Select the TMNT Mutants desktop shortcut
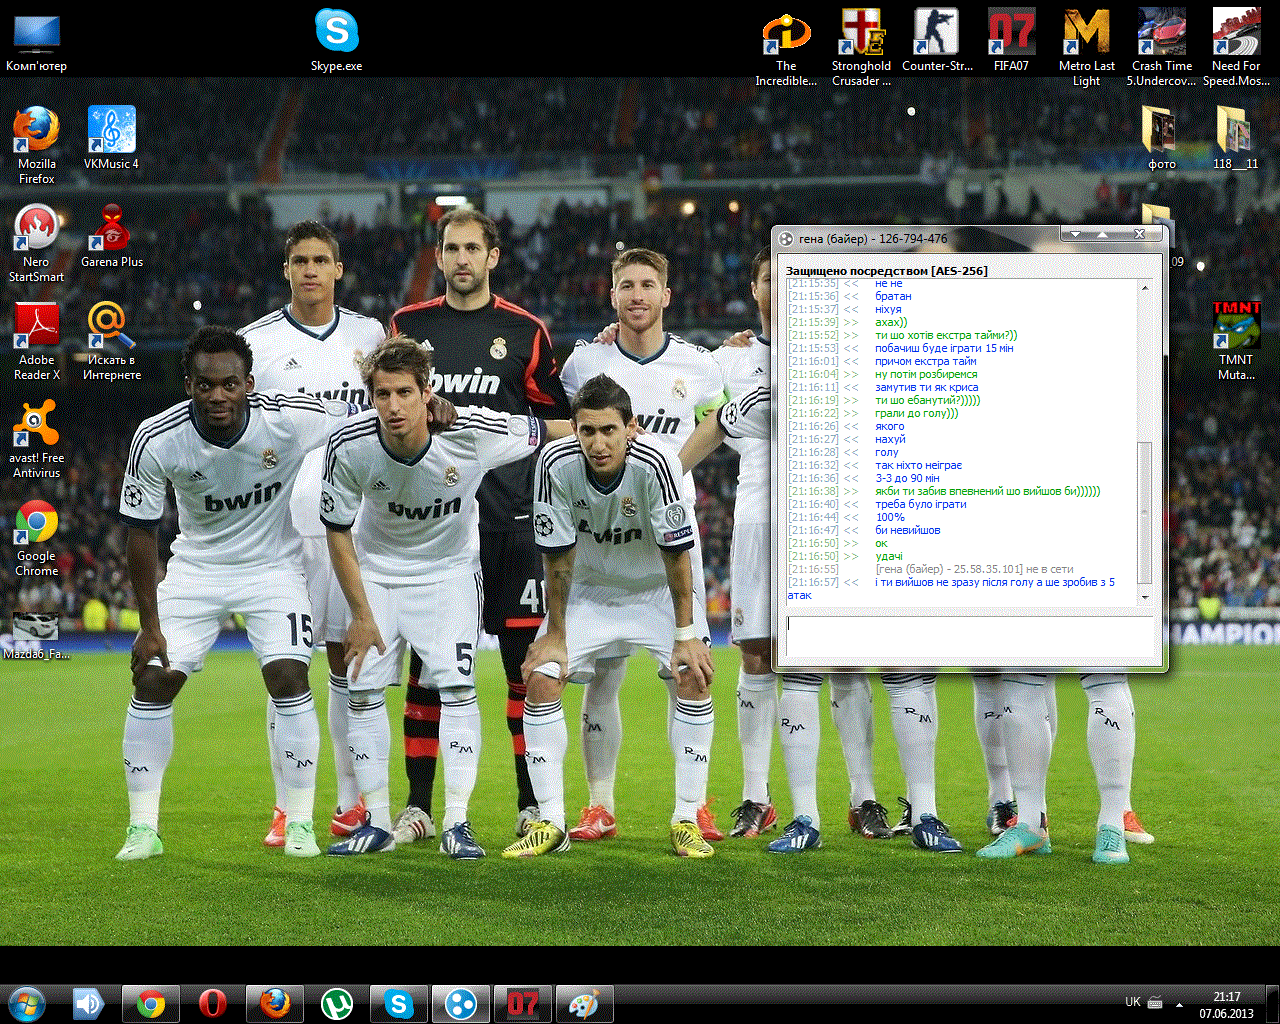Image resolution: width=1280 pixels, height=1024 pixels. 1236,342
